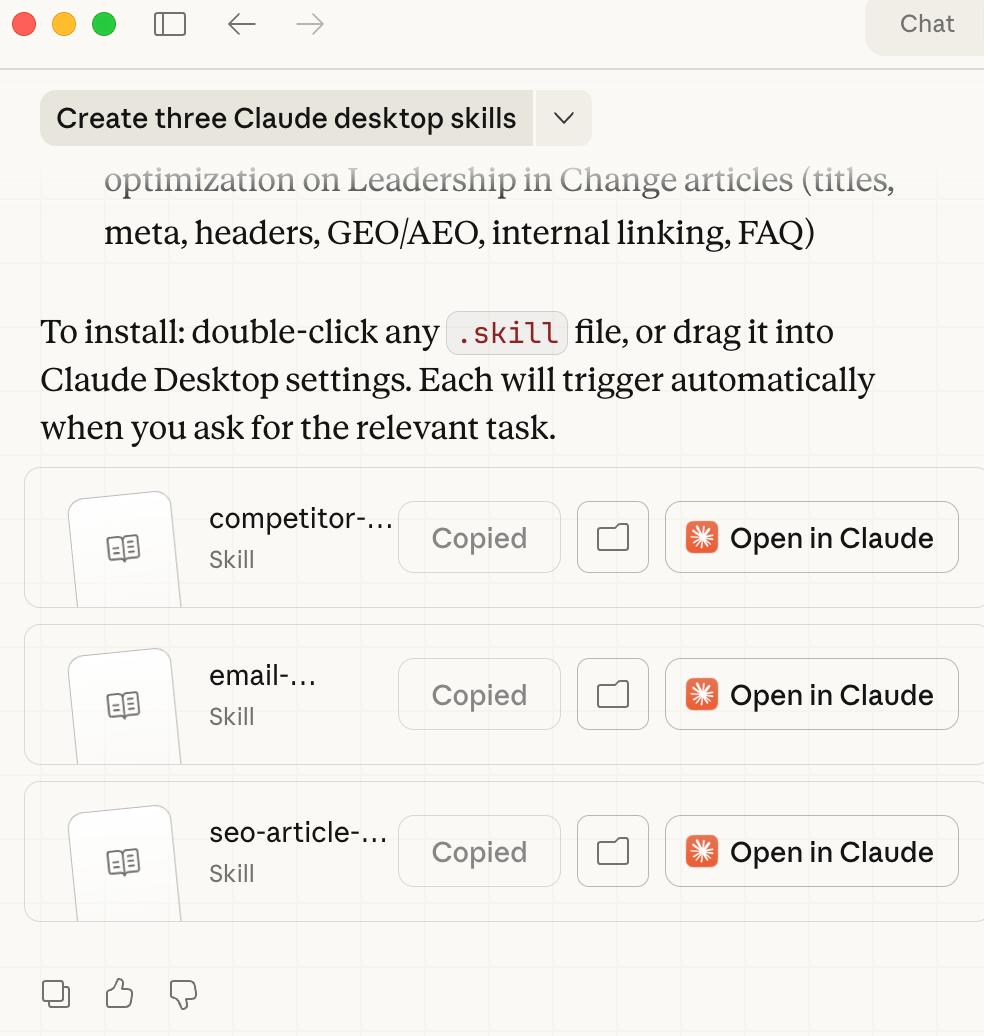
Task: Go back with the left arrow
Action: pyautogui.click(x=241, y=24)
